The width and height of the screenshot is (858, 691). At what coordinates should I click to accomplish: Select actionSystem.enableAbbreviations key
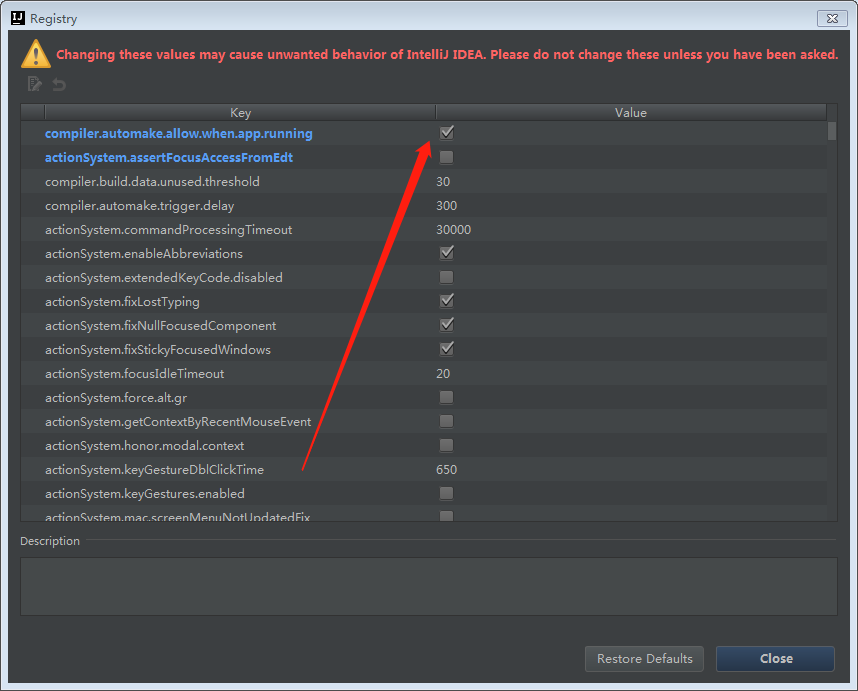[x=144, y=254]
